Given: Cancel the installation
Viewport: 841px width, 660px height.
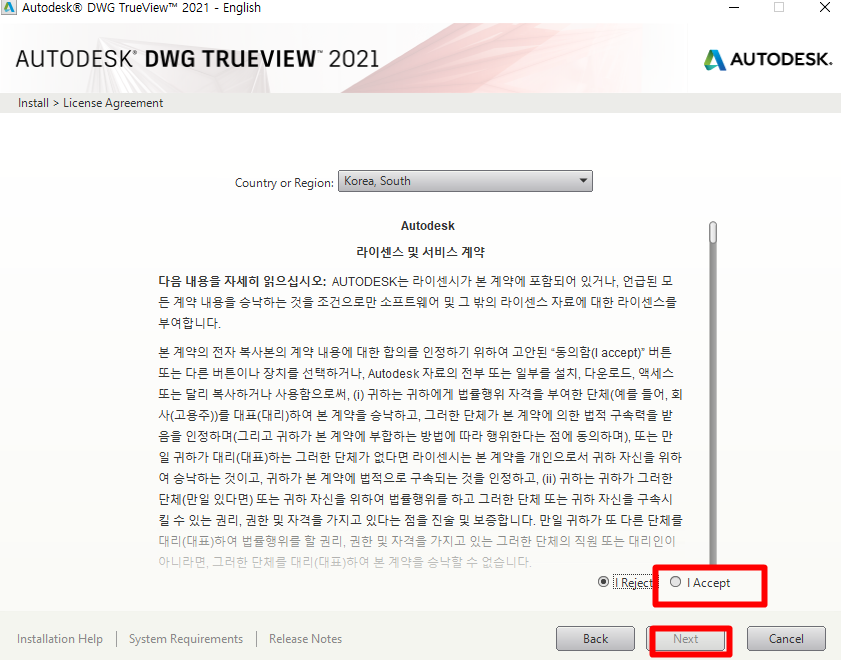Looking at the screenshot, I should [786, 639].
